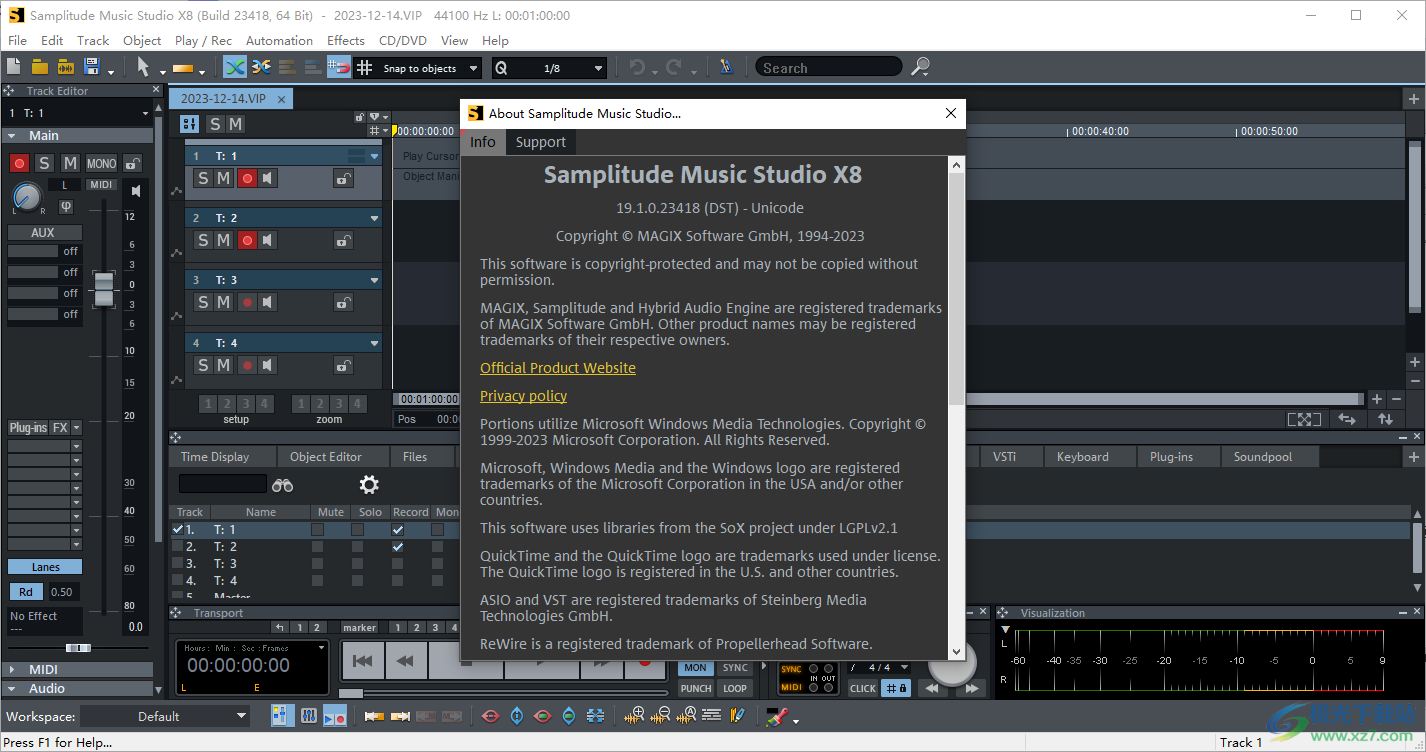Click the auto crossfade toolbar icon

click(233, 67)
